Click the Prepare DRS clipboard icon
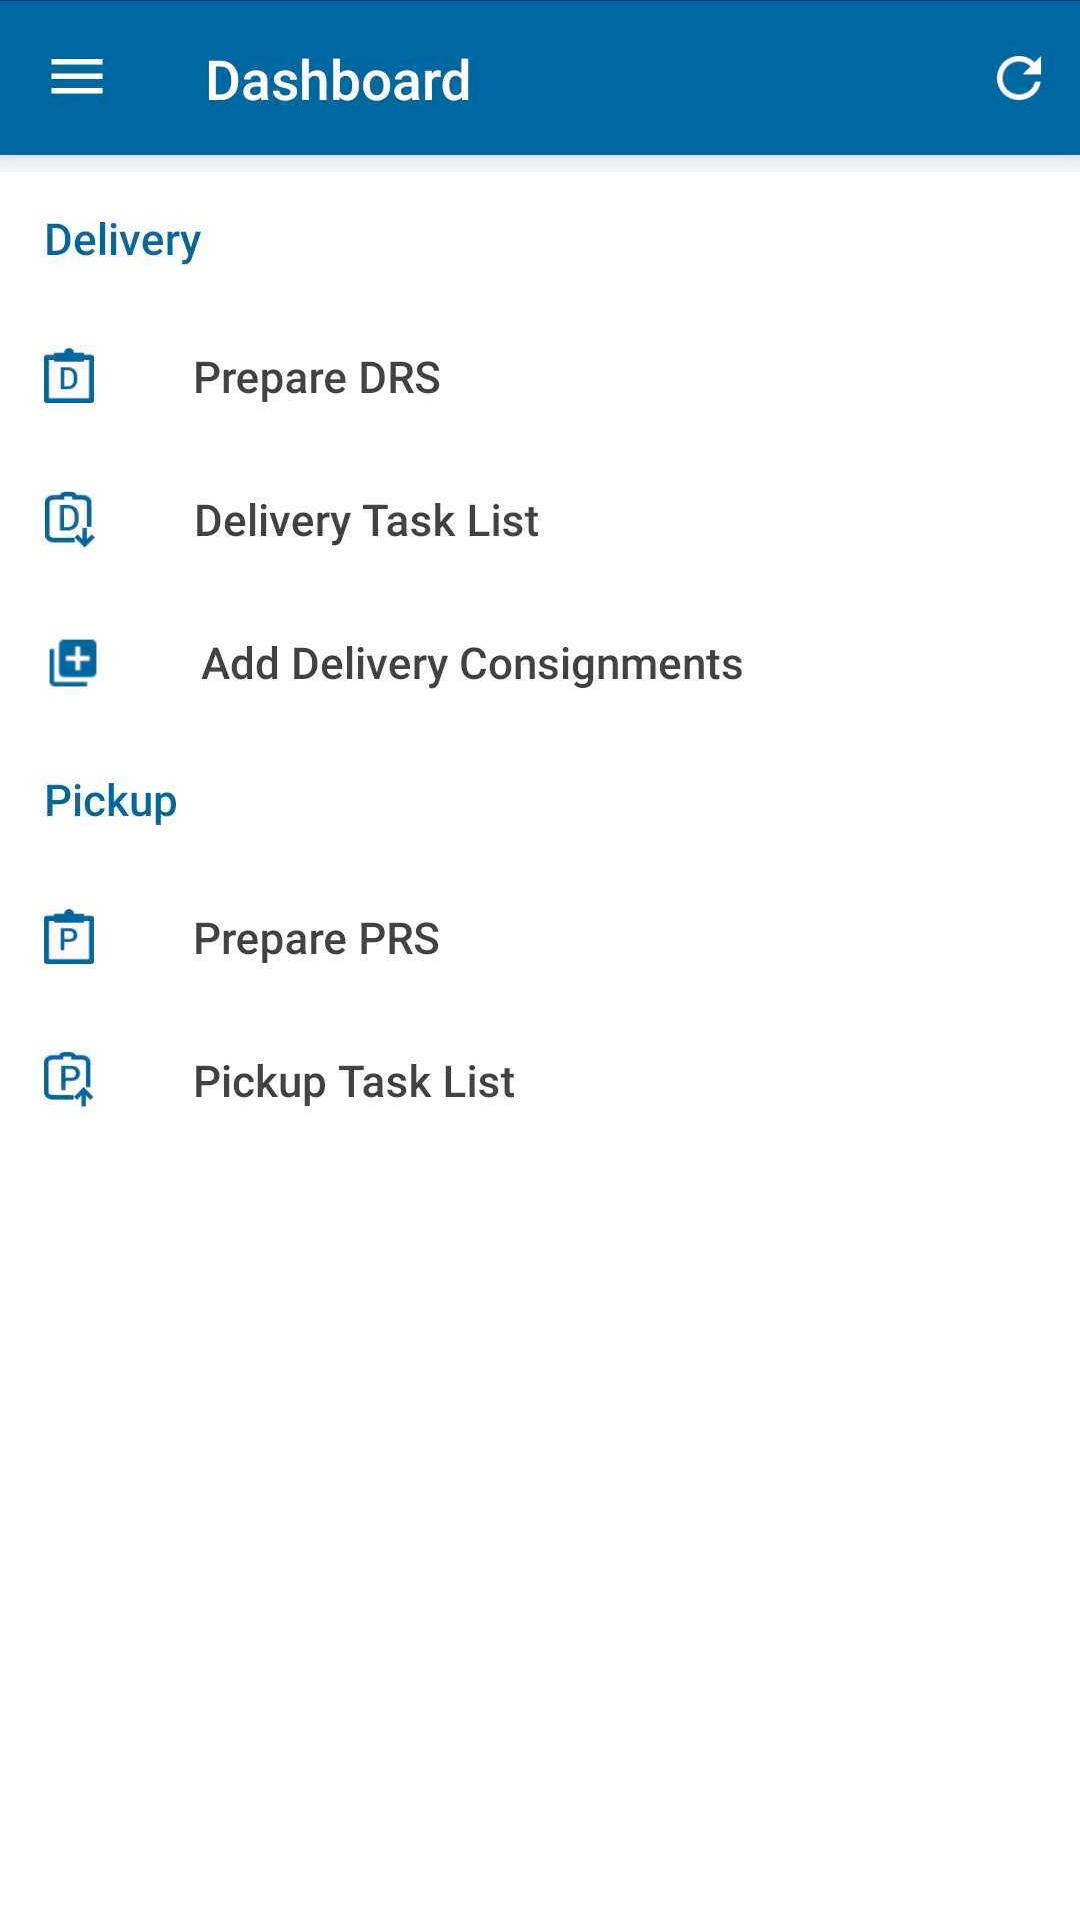Viewport: 1080px width, 1920px height. [x=69, y=377]
